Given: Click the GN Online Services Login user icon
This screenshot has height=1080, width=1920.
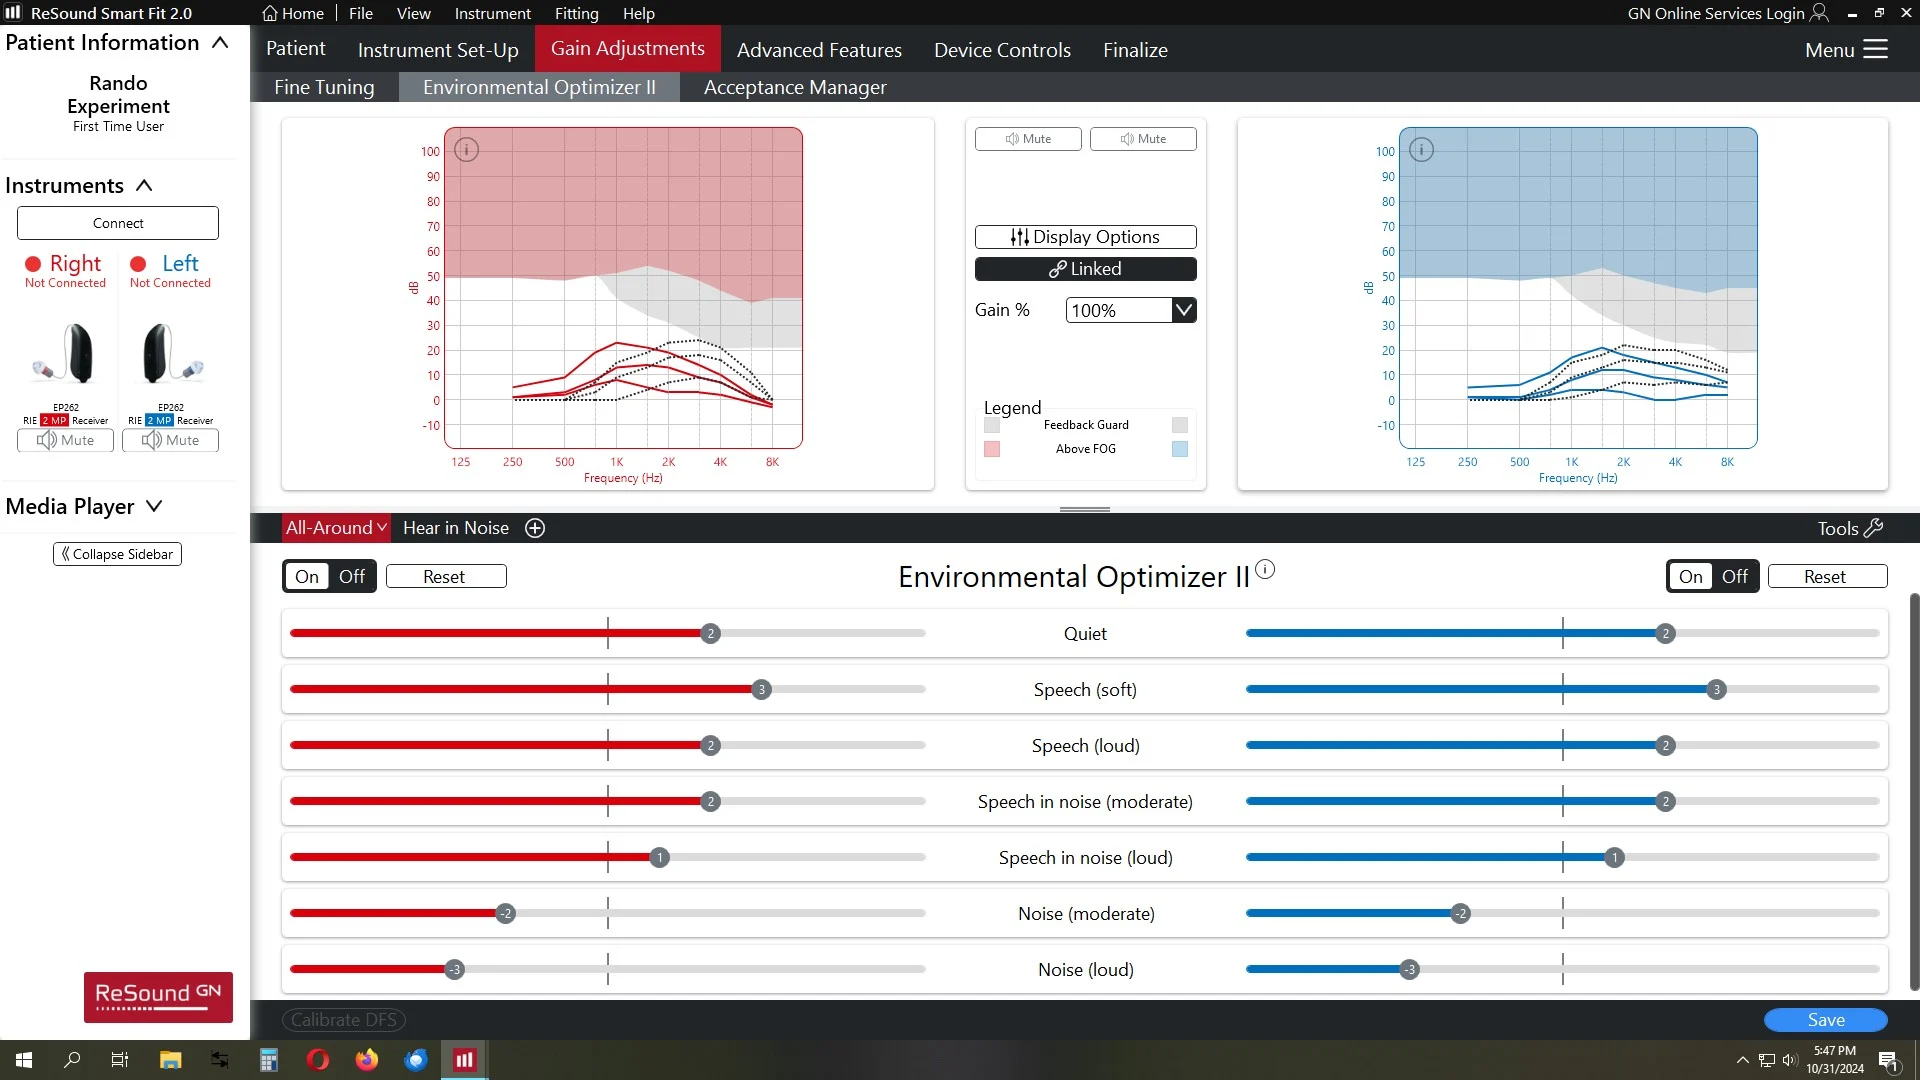Looking at the screenshot, I should pyautogui.click(x=1819, y=13).
